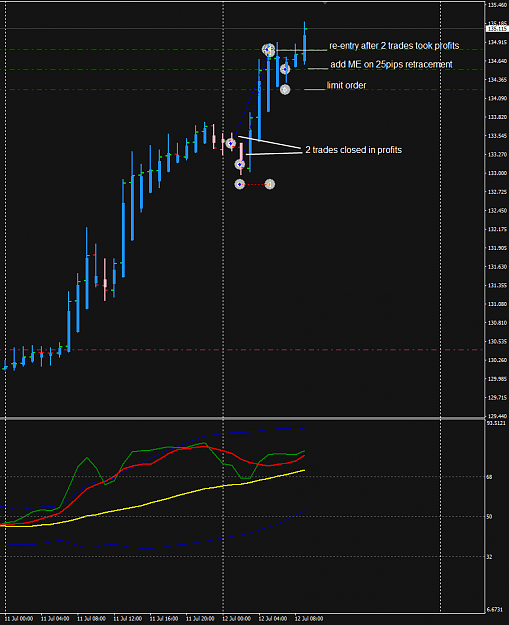The height and width of the screenshot is (625, 509).
Task: Click price level 129.440 on the scale
Action: tap(497, 416)
